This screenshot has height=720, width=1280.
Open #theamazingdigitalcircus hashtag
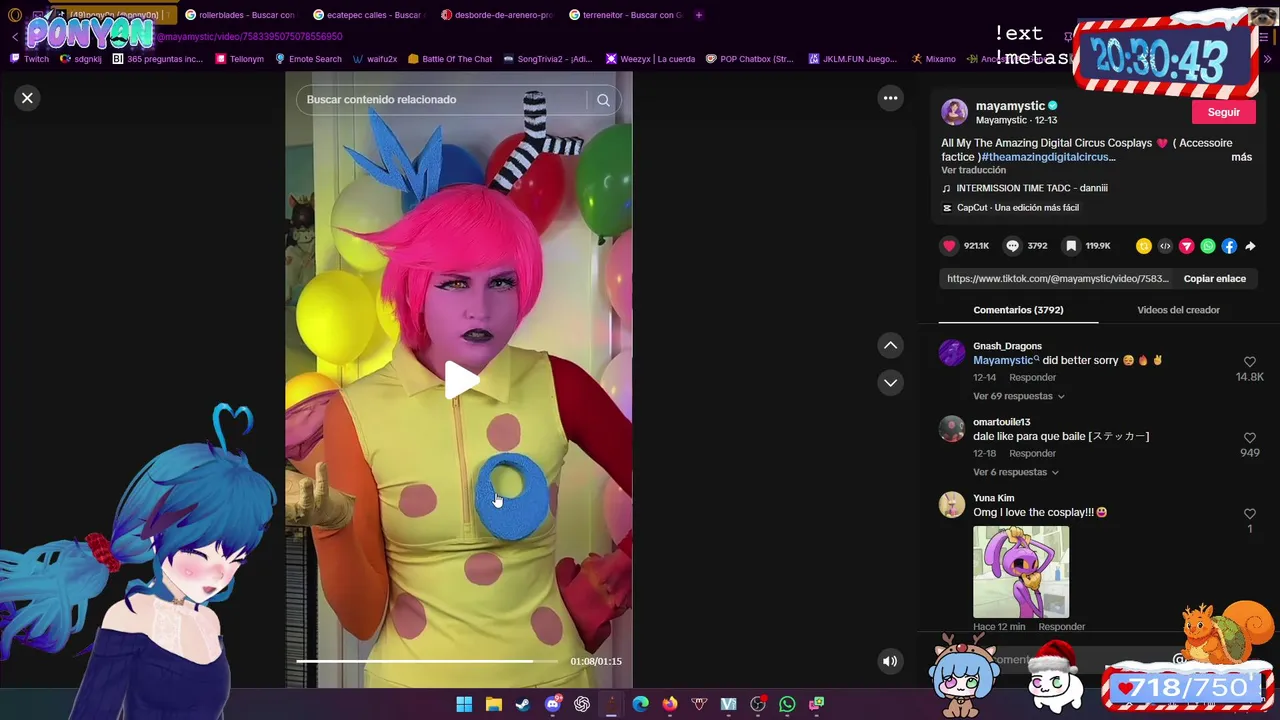tap(1048, 157)
